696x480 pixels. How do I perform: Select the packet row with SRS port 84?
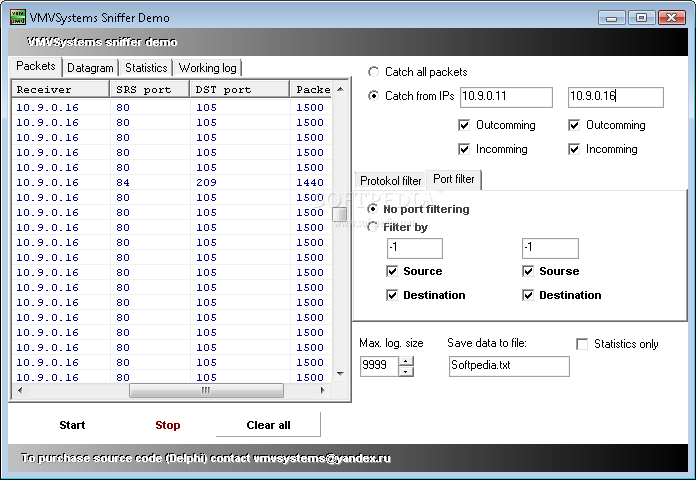coord(172,182)
